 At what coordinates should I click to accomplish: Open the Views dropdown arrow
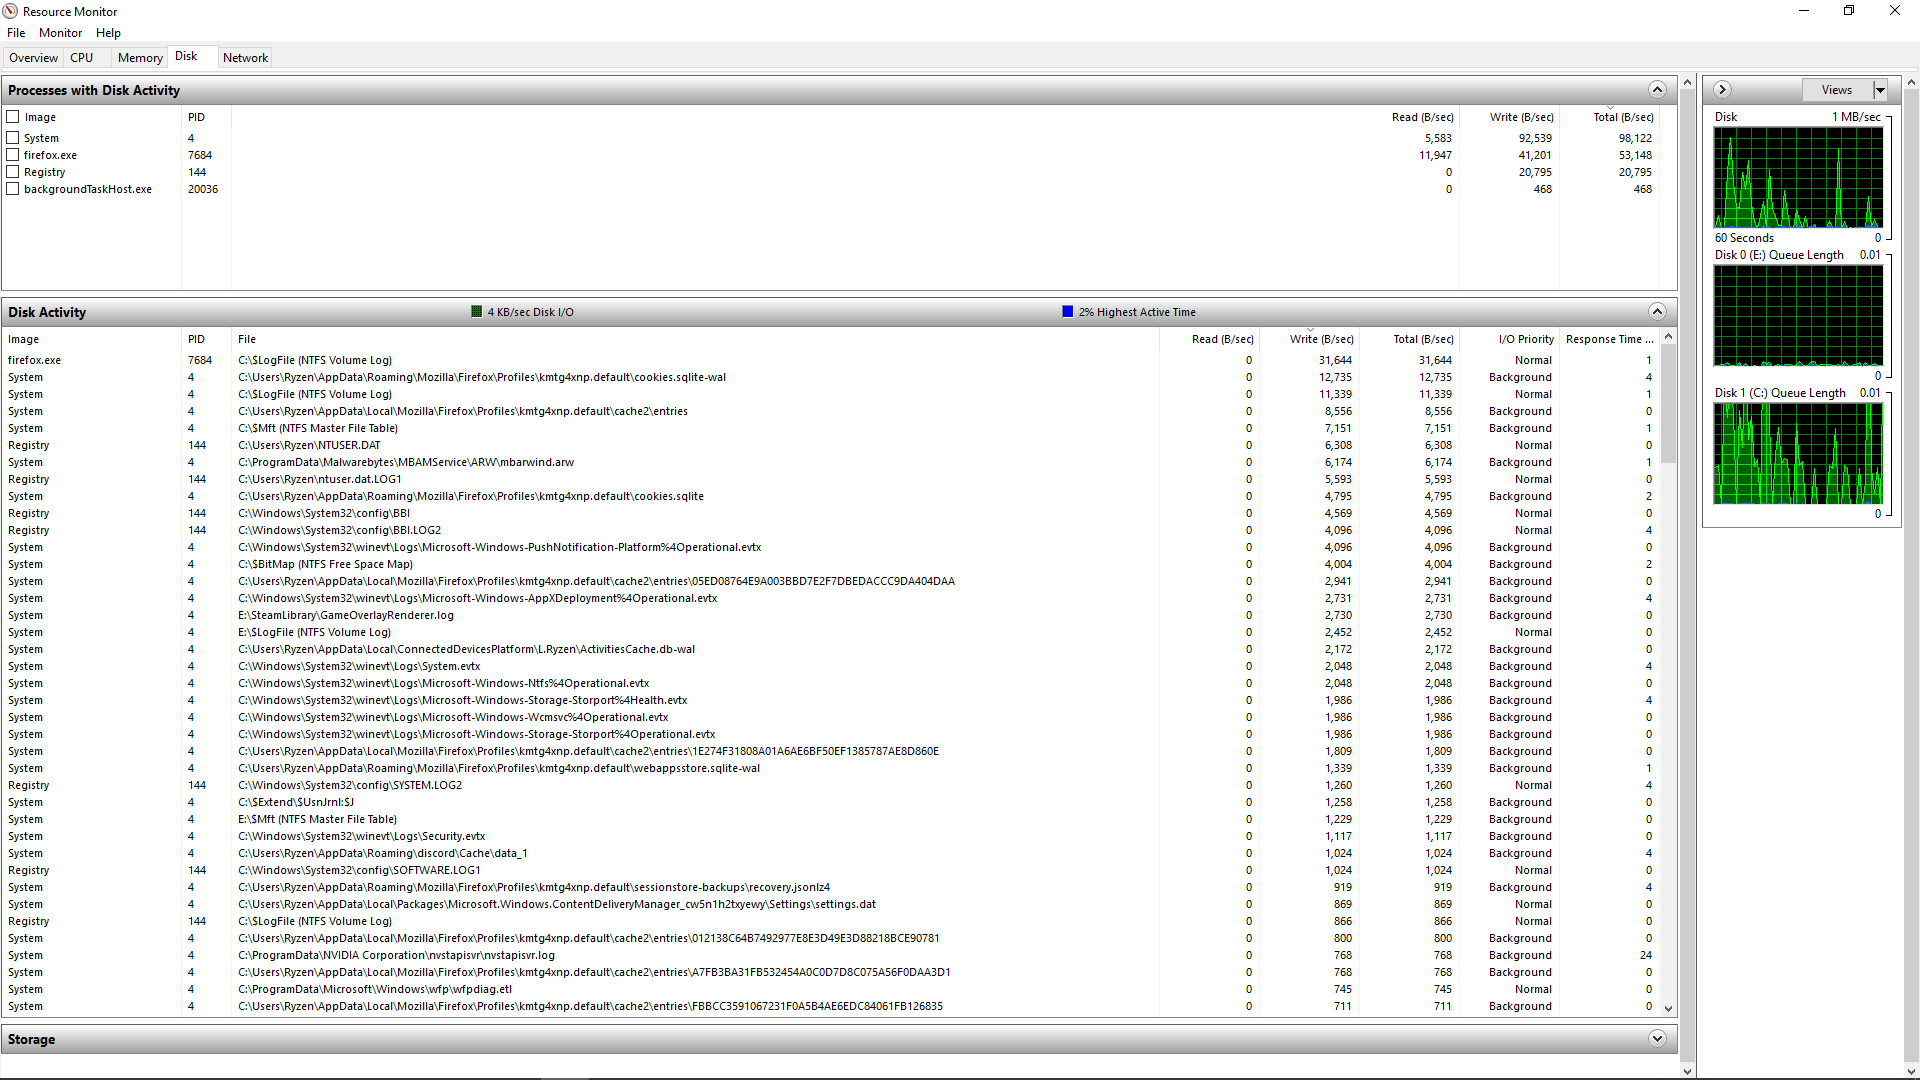[1880, 90]
